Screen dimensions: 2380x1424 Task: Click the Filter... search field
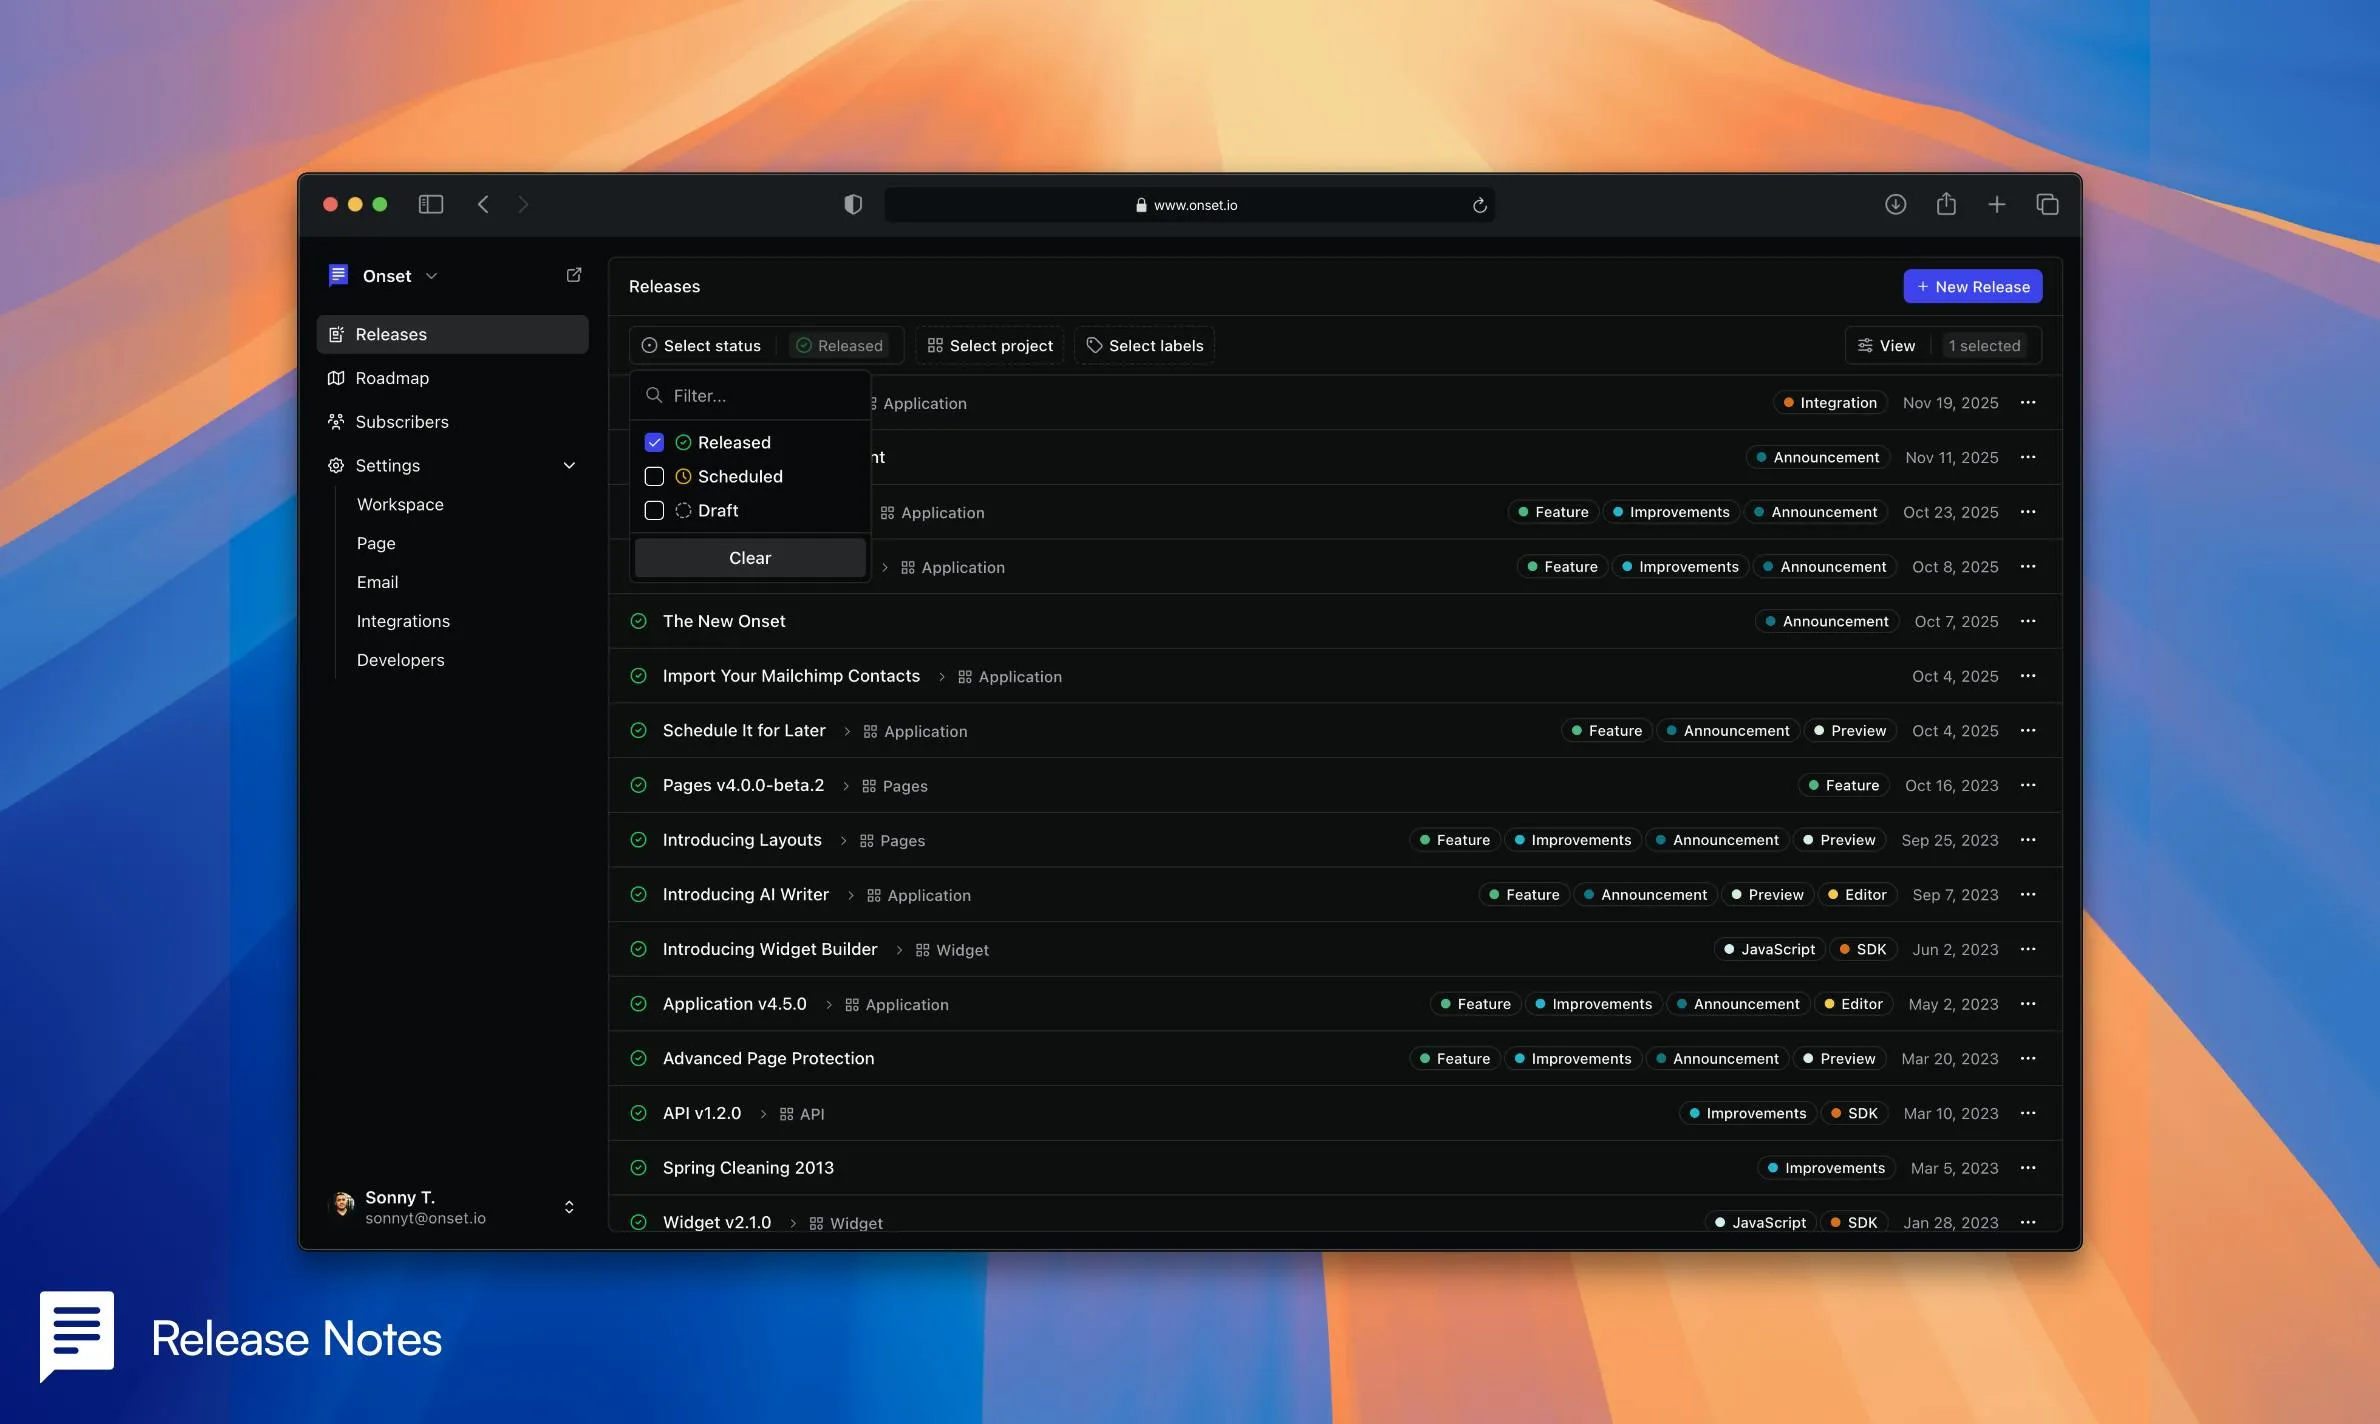tap(750, 395)
